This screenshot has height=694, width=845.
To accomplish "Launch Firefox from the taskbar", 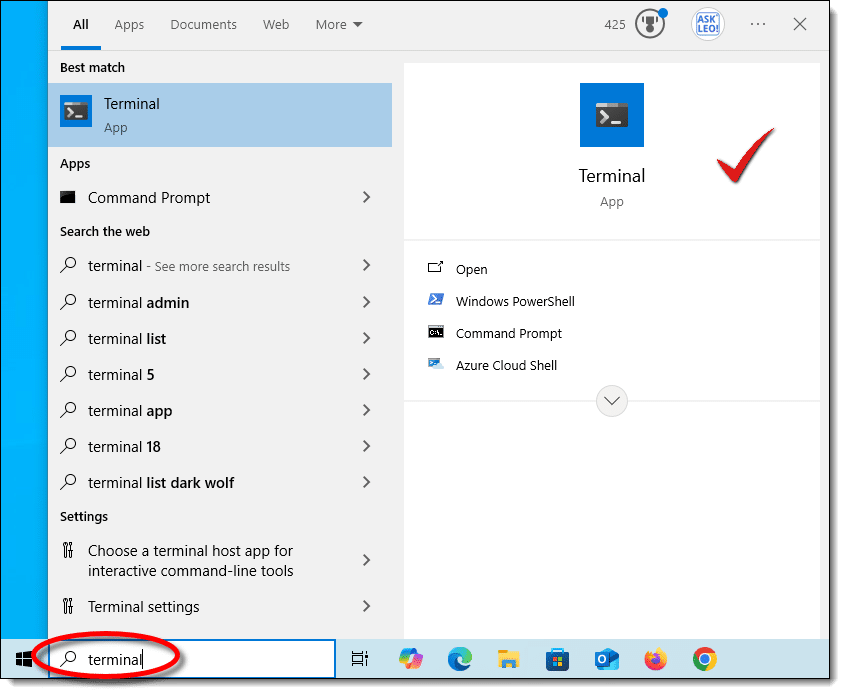I will [656, 659].
